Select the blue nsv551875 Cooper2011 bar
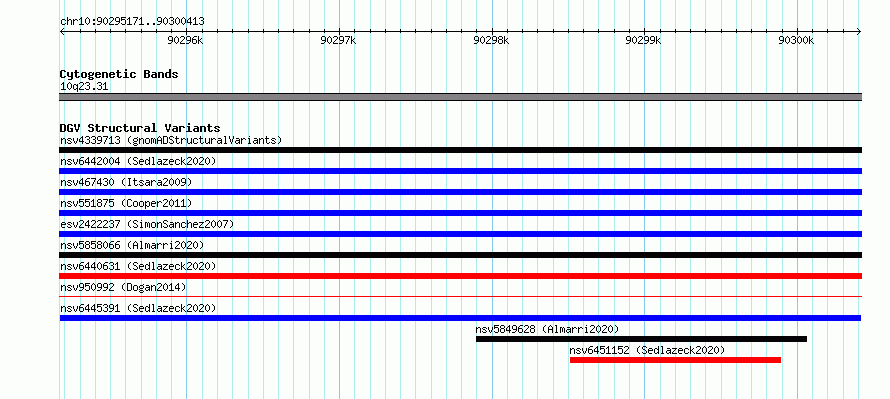890x399 pixels. (x=460, y=213)
